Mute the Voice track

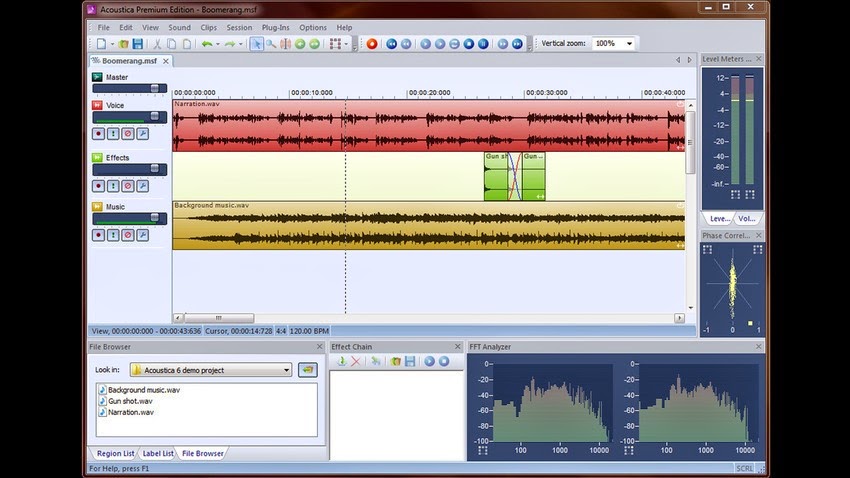(x=128, y=133)
